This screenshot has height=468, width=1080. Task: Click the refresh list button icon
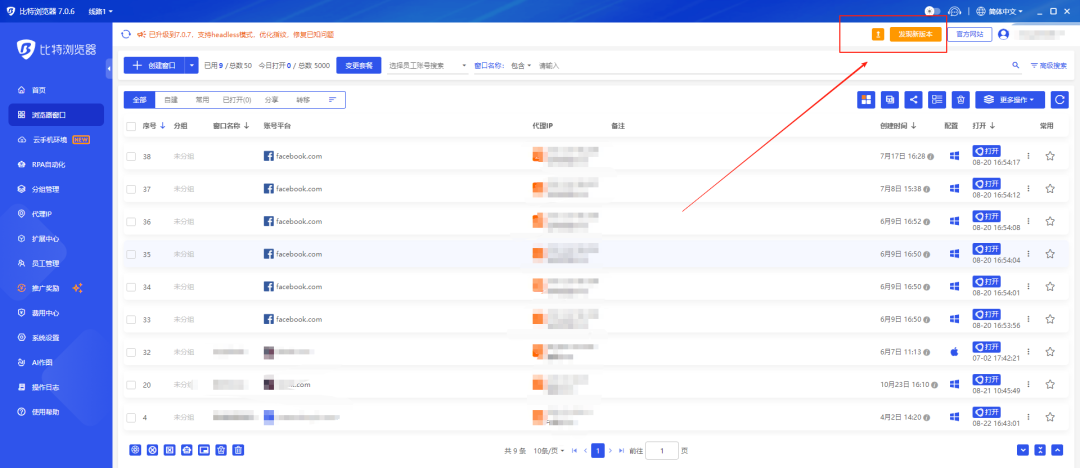[x=1059, y=100]
